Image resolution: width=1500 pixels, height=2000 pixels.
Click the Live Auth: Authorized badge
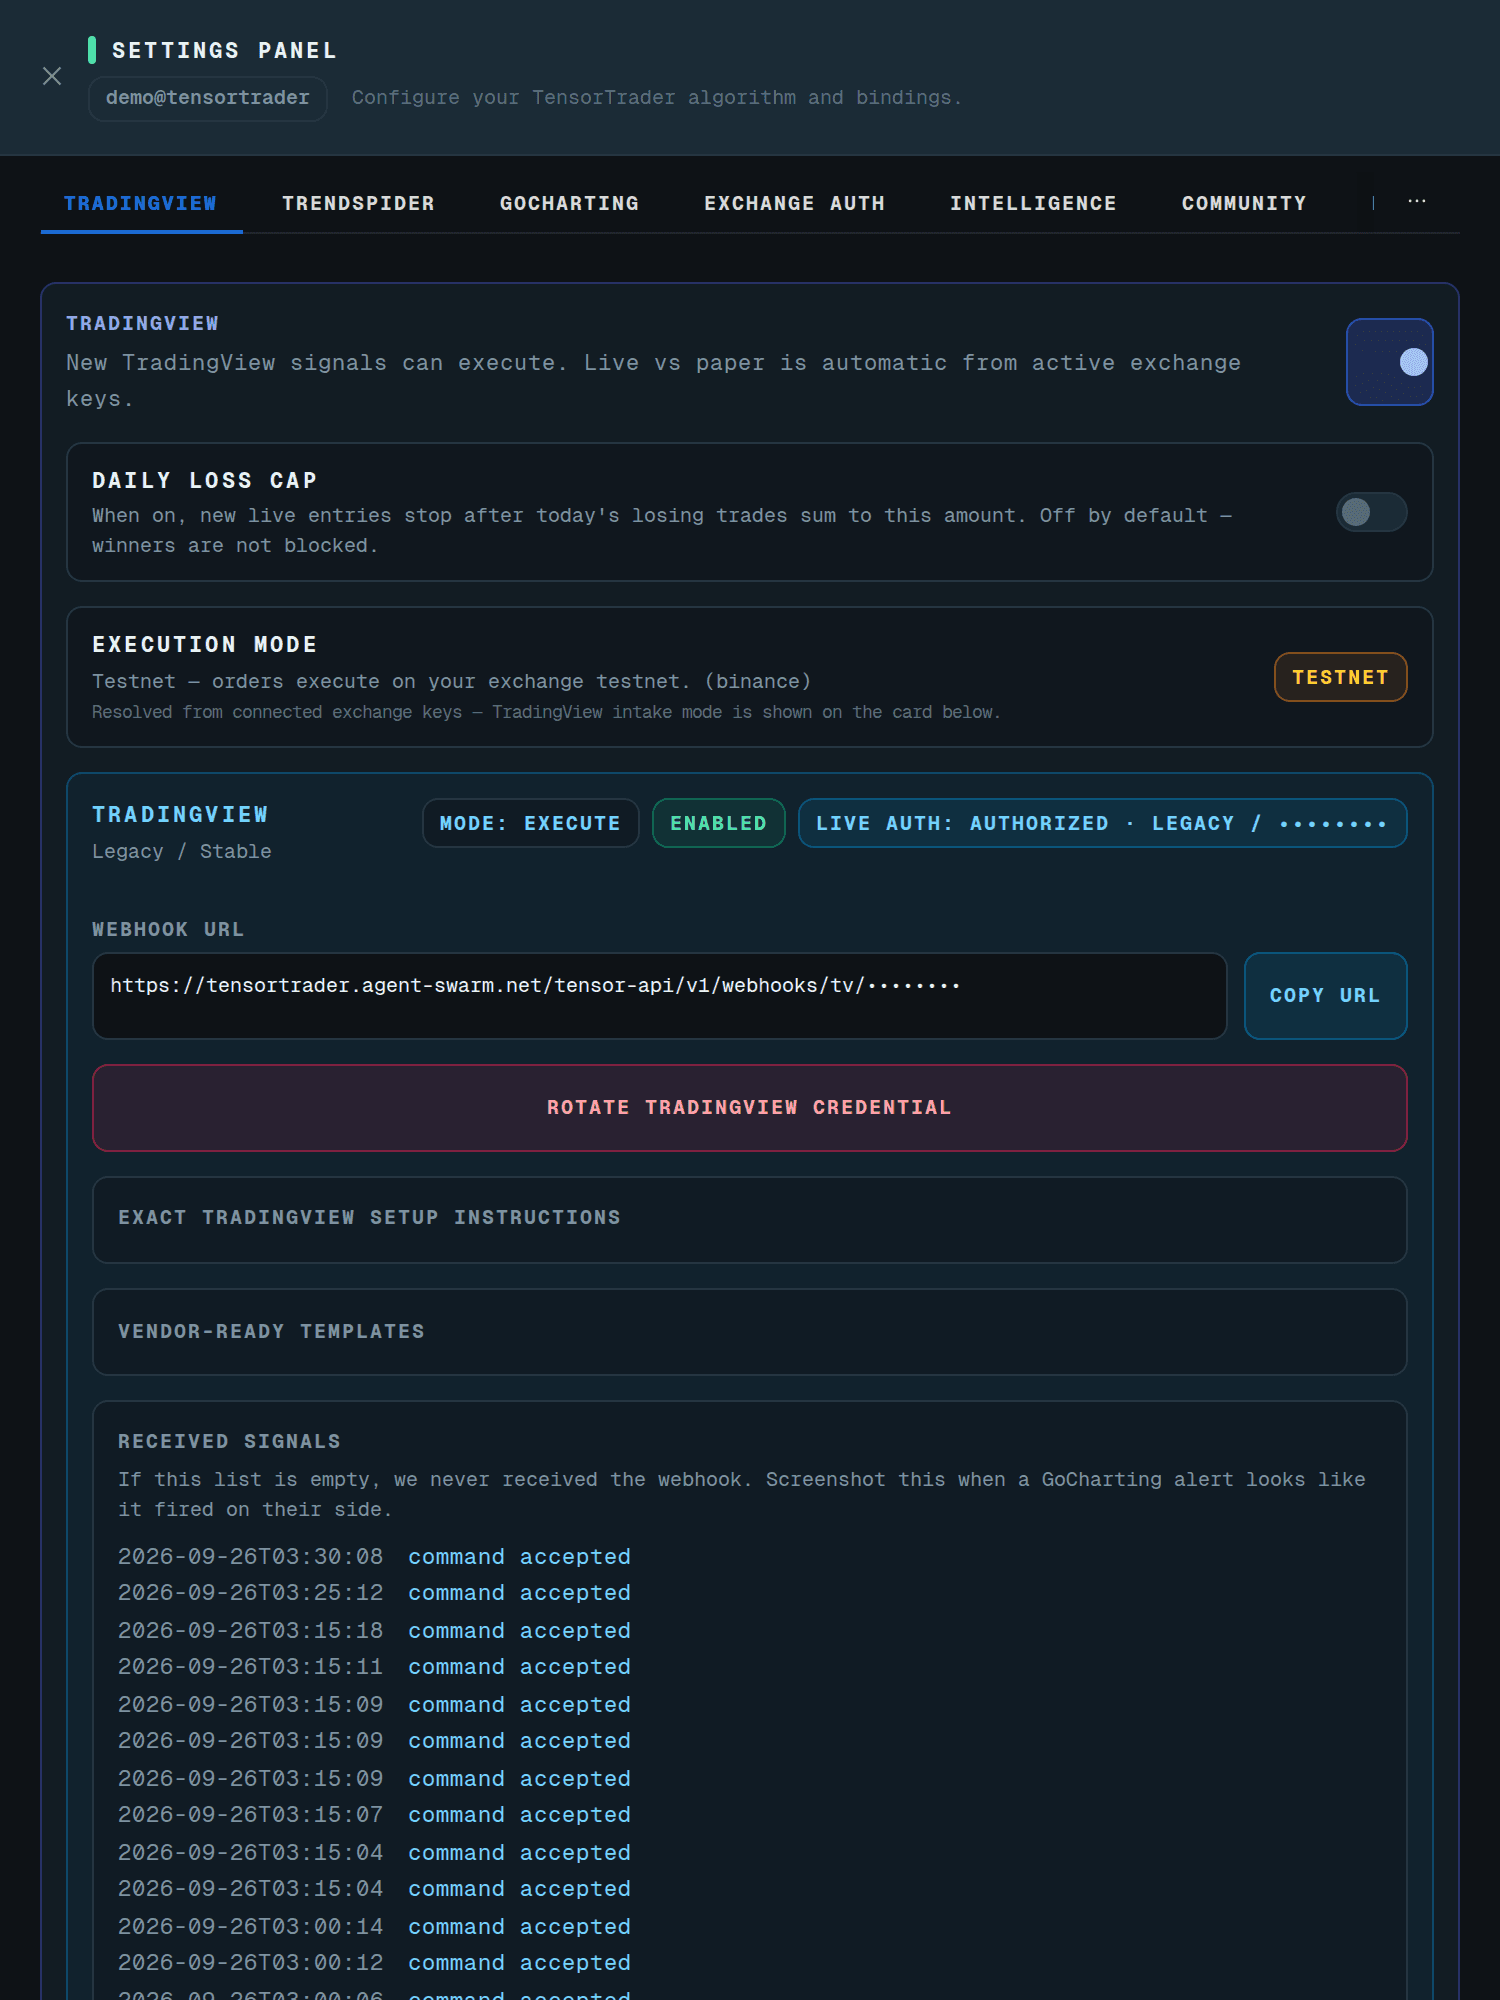1102,823
